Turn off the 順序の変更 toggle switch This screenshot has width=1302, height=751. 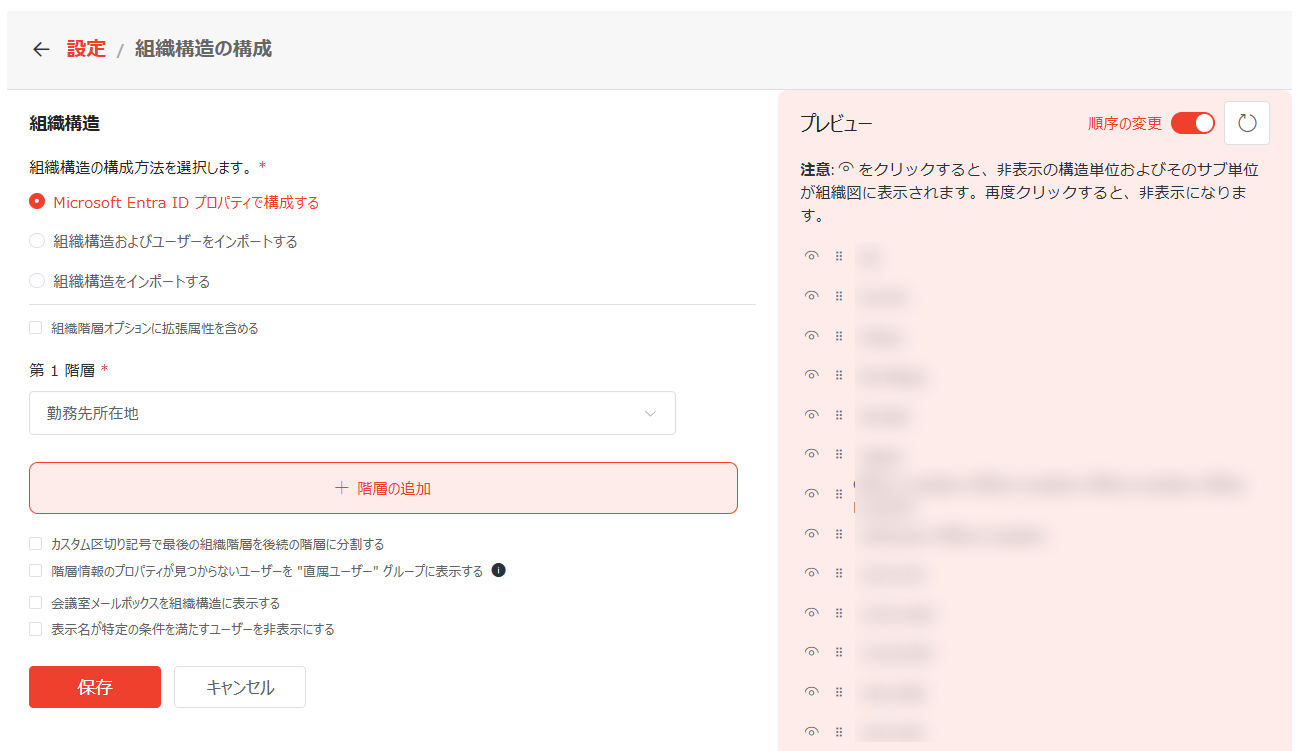(1193, 123)
